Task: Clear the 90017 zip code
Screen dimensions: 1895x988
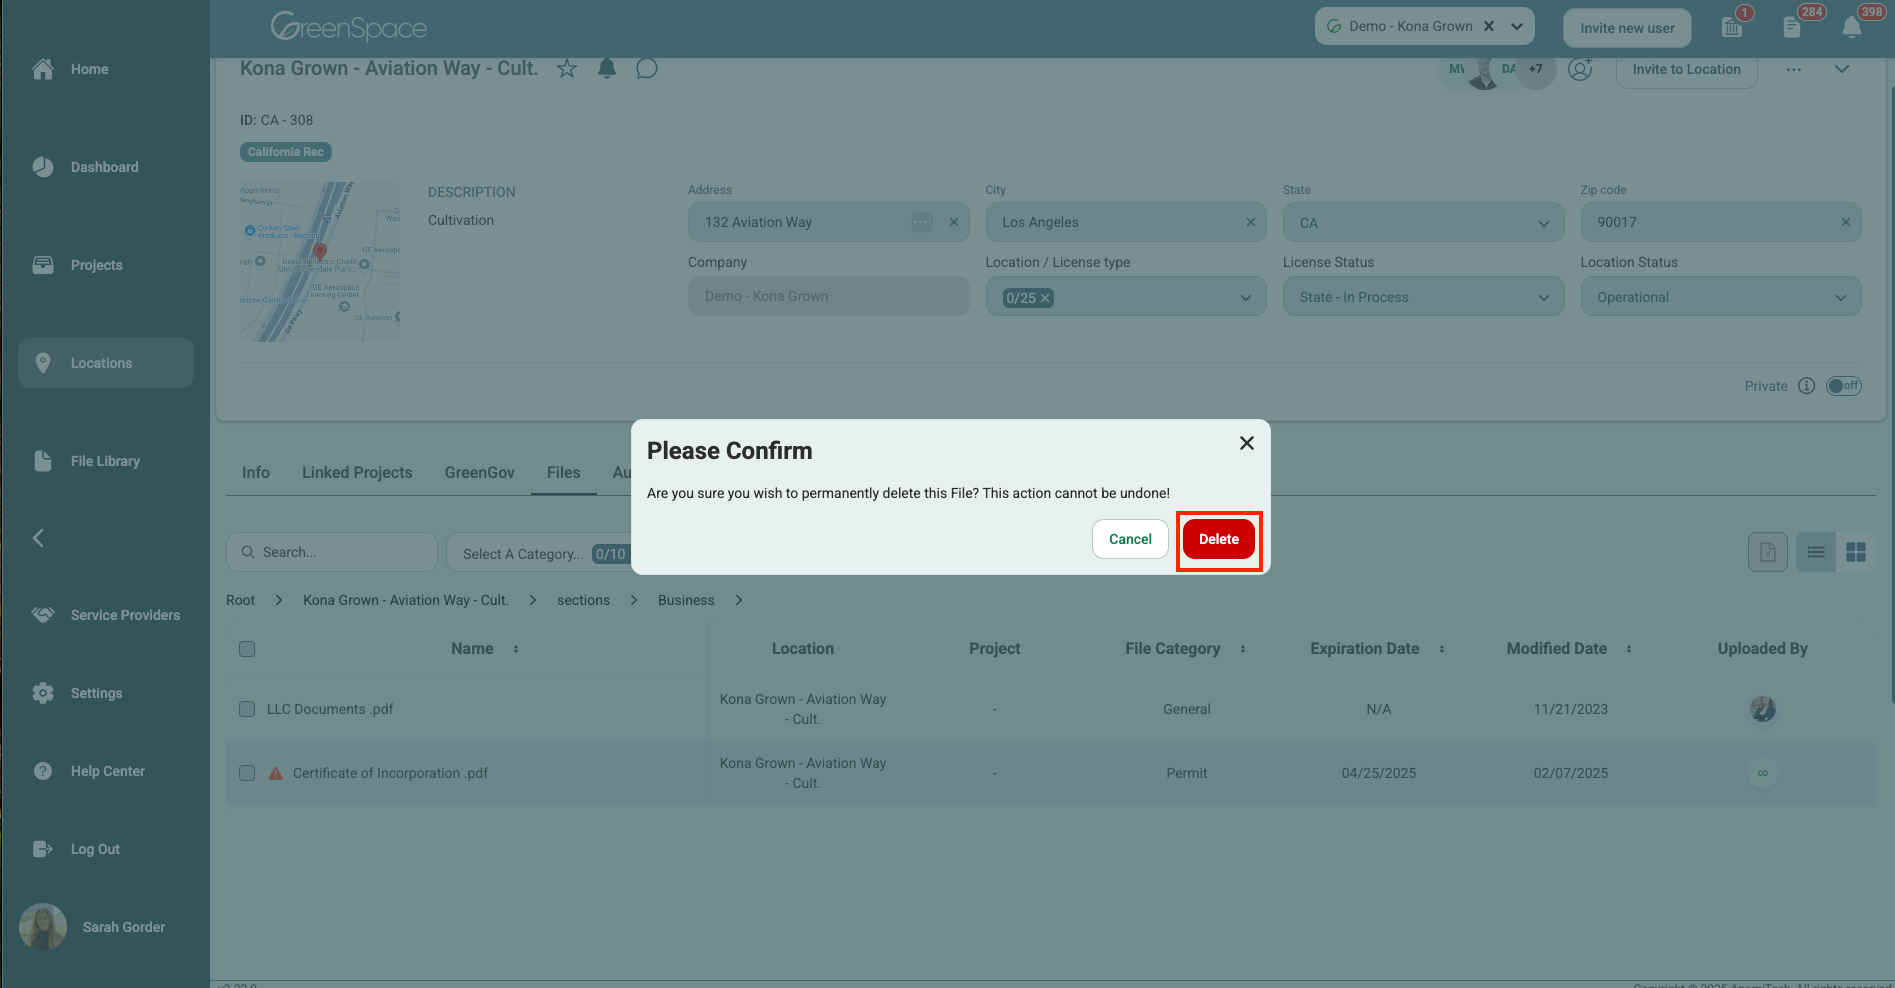Action: [x=1846, y=222]
